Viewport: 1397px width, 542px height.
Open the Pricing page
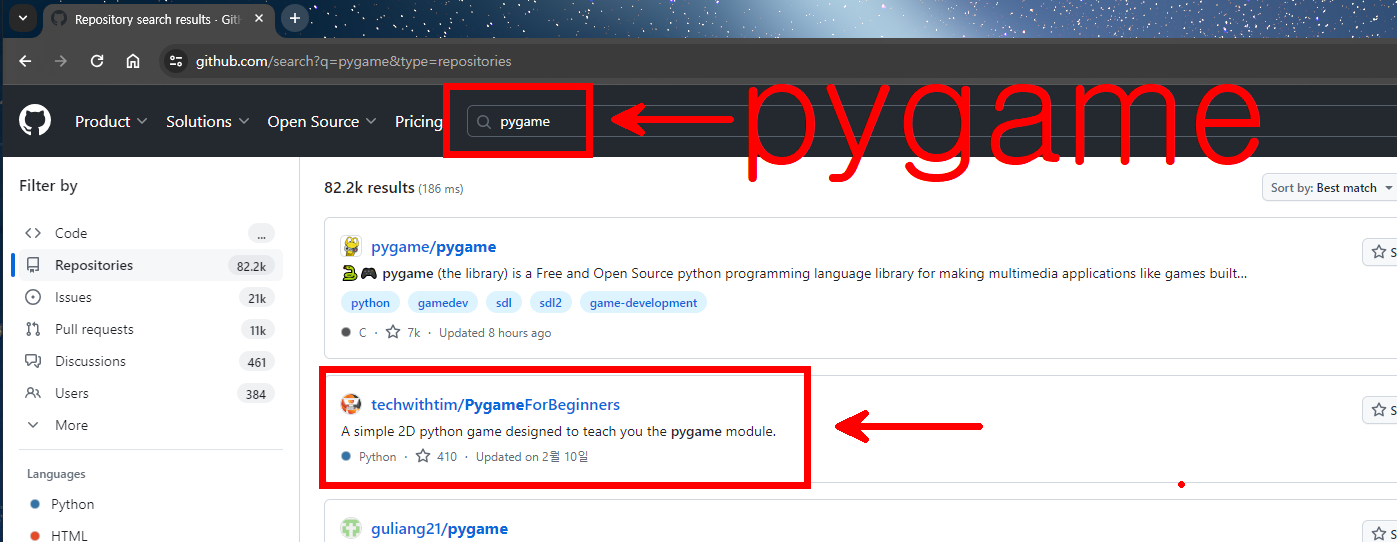pos(418,121)
